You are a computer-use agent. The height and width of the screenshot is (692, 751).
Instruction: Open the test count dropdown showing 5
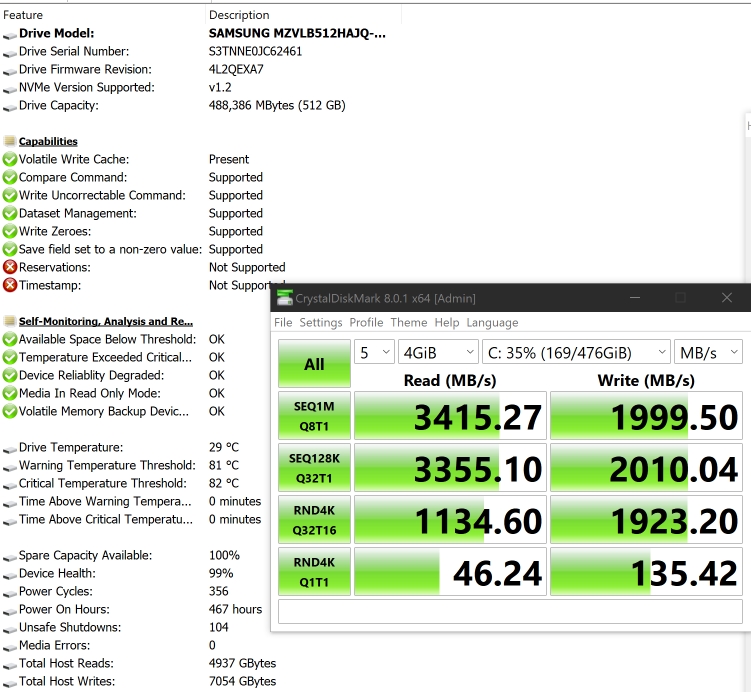[374, 352]
